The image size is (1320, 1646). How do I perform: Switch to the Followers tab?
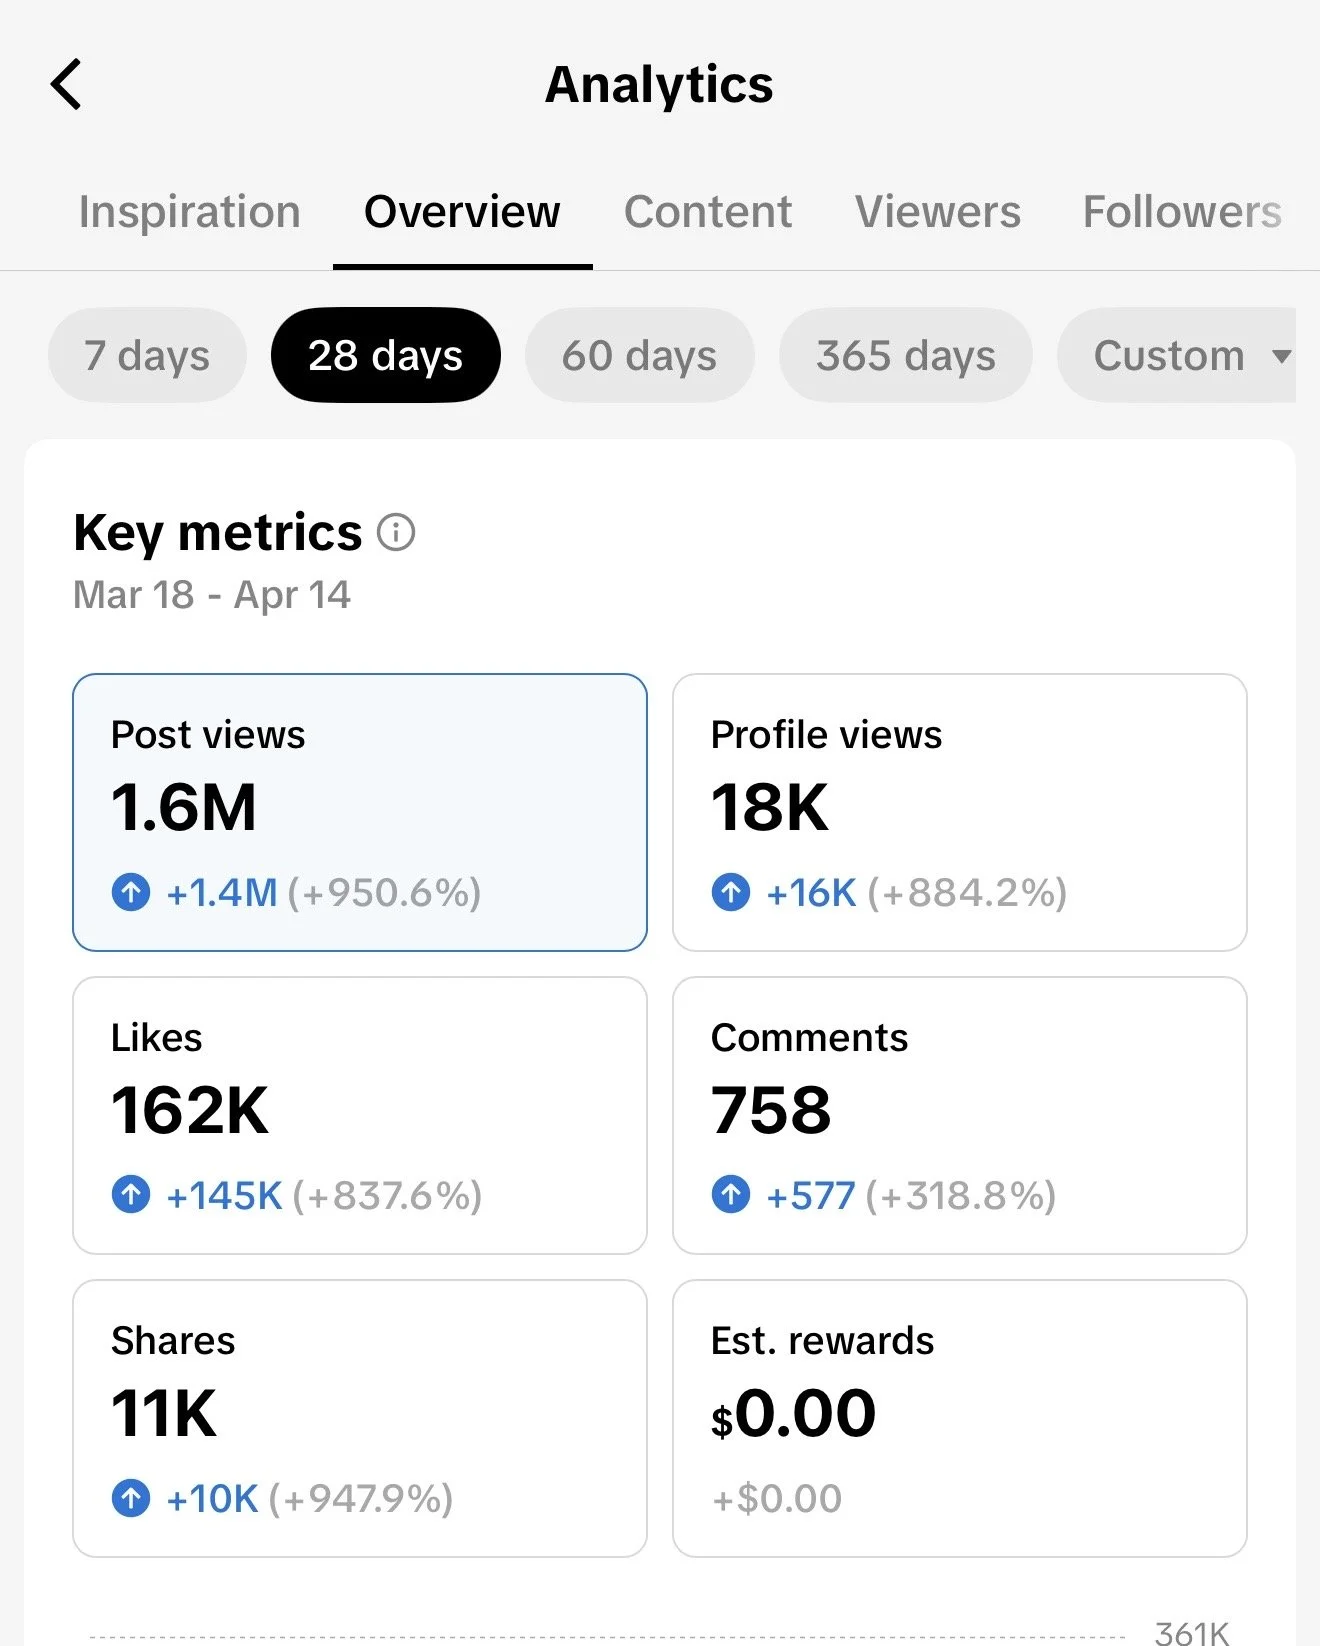point(1182,212)
